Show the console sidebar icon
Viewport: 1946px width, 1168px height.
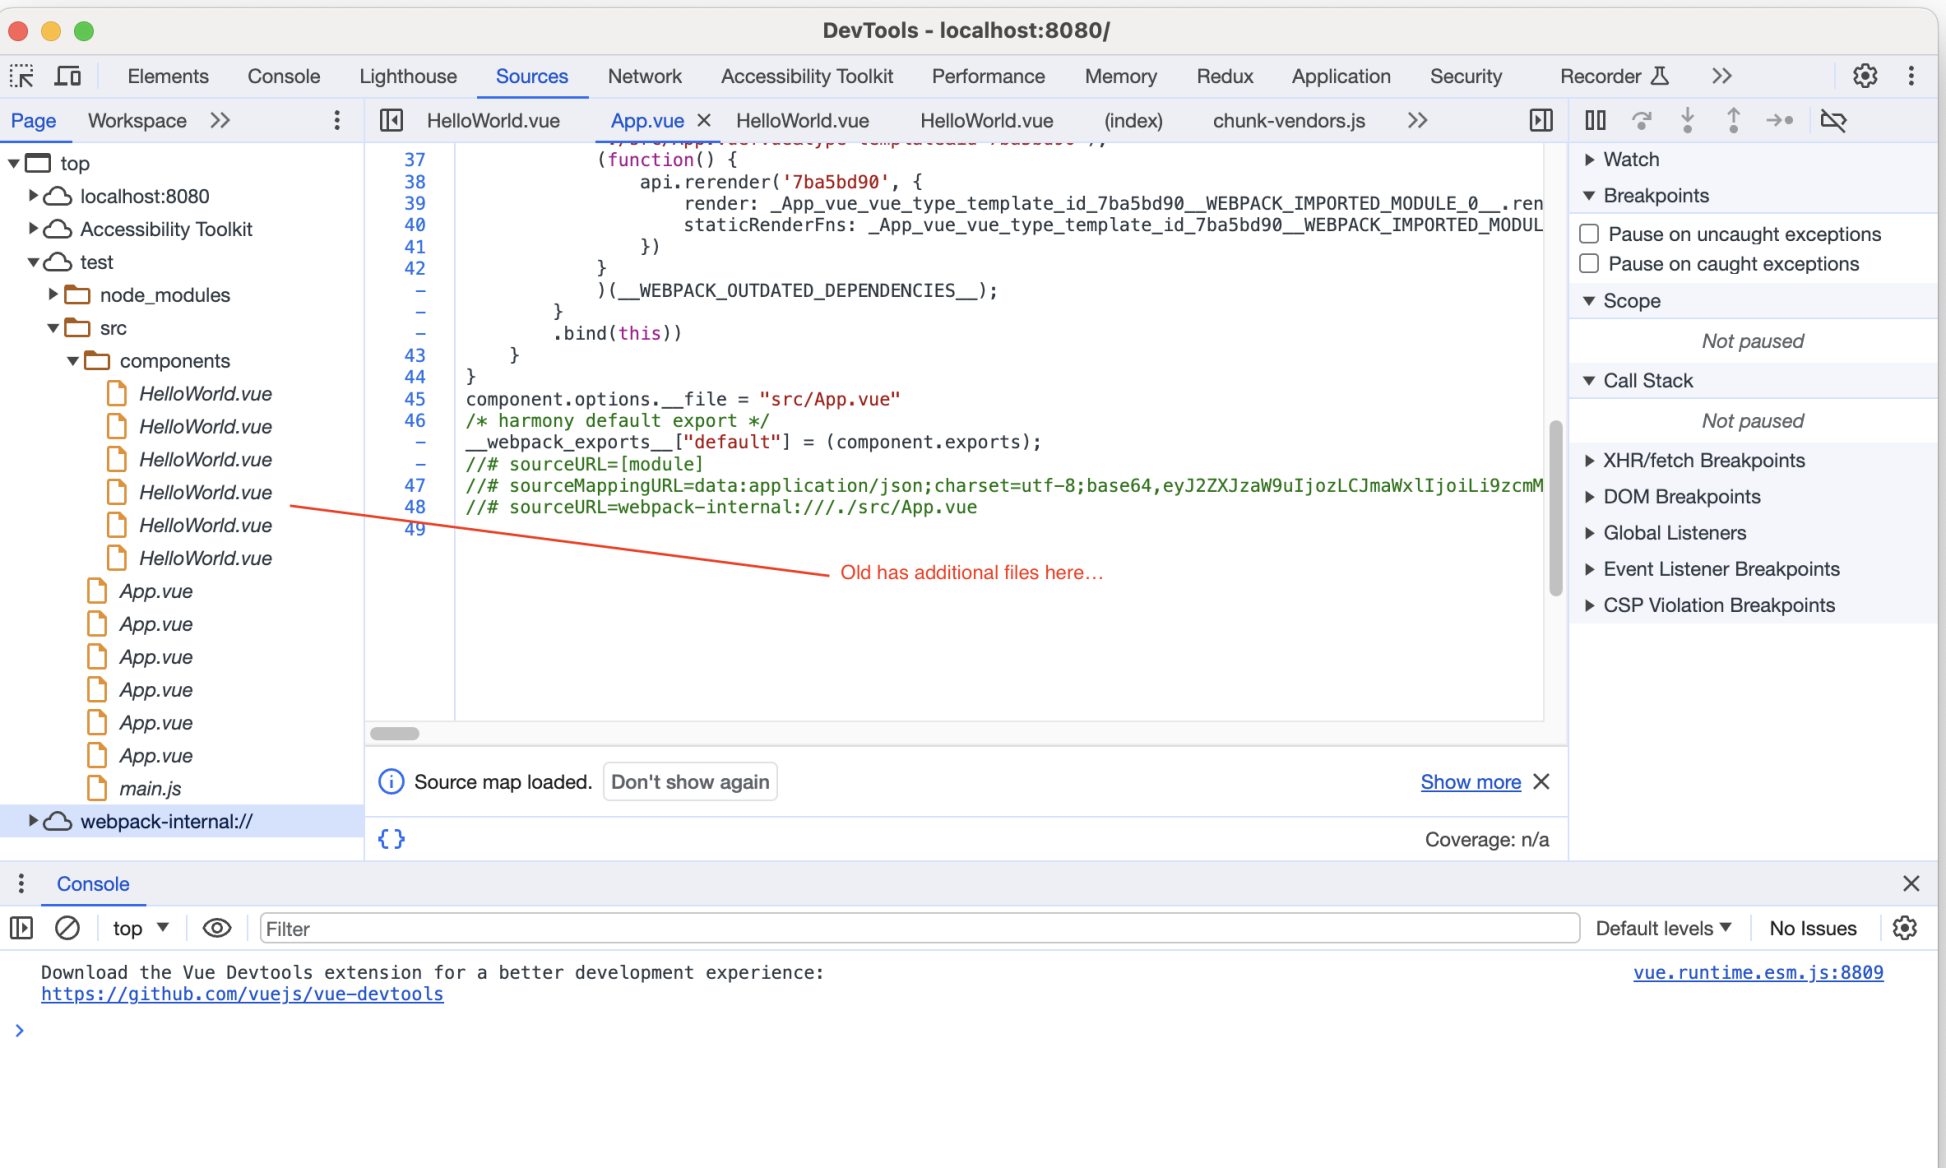click(x=21, y=928)
